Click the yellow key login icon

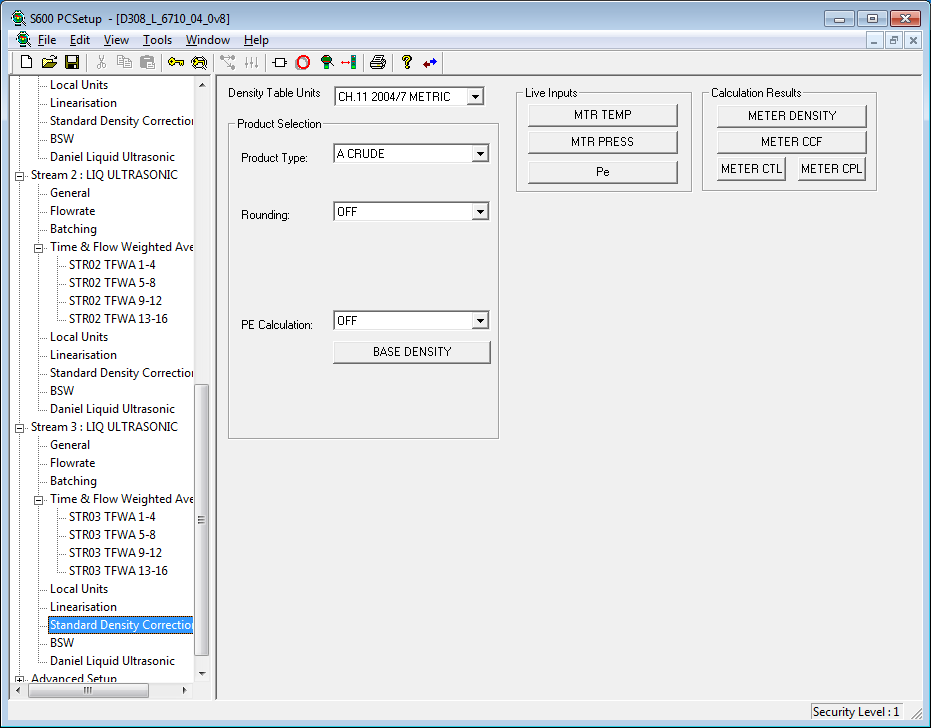coord(176,62)
